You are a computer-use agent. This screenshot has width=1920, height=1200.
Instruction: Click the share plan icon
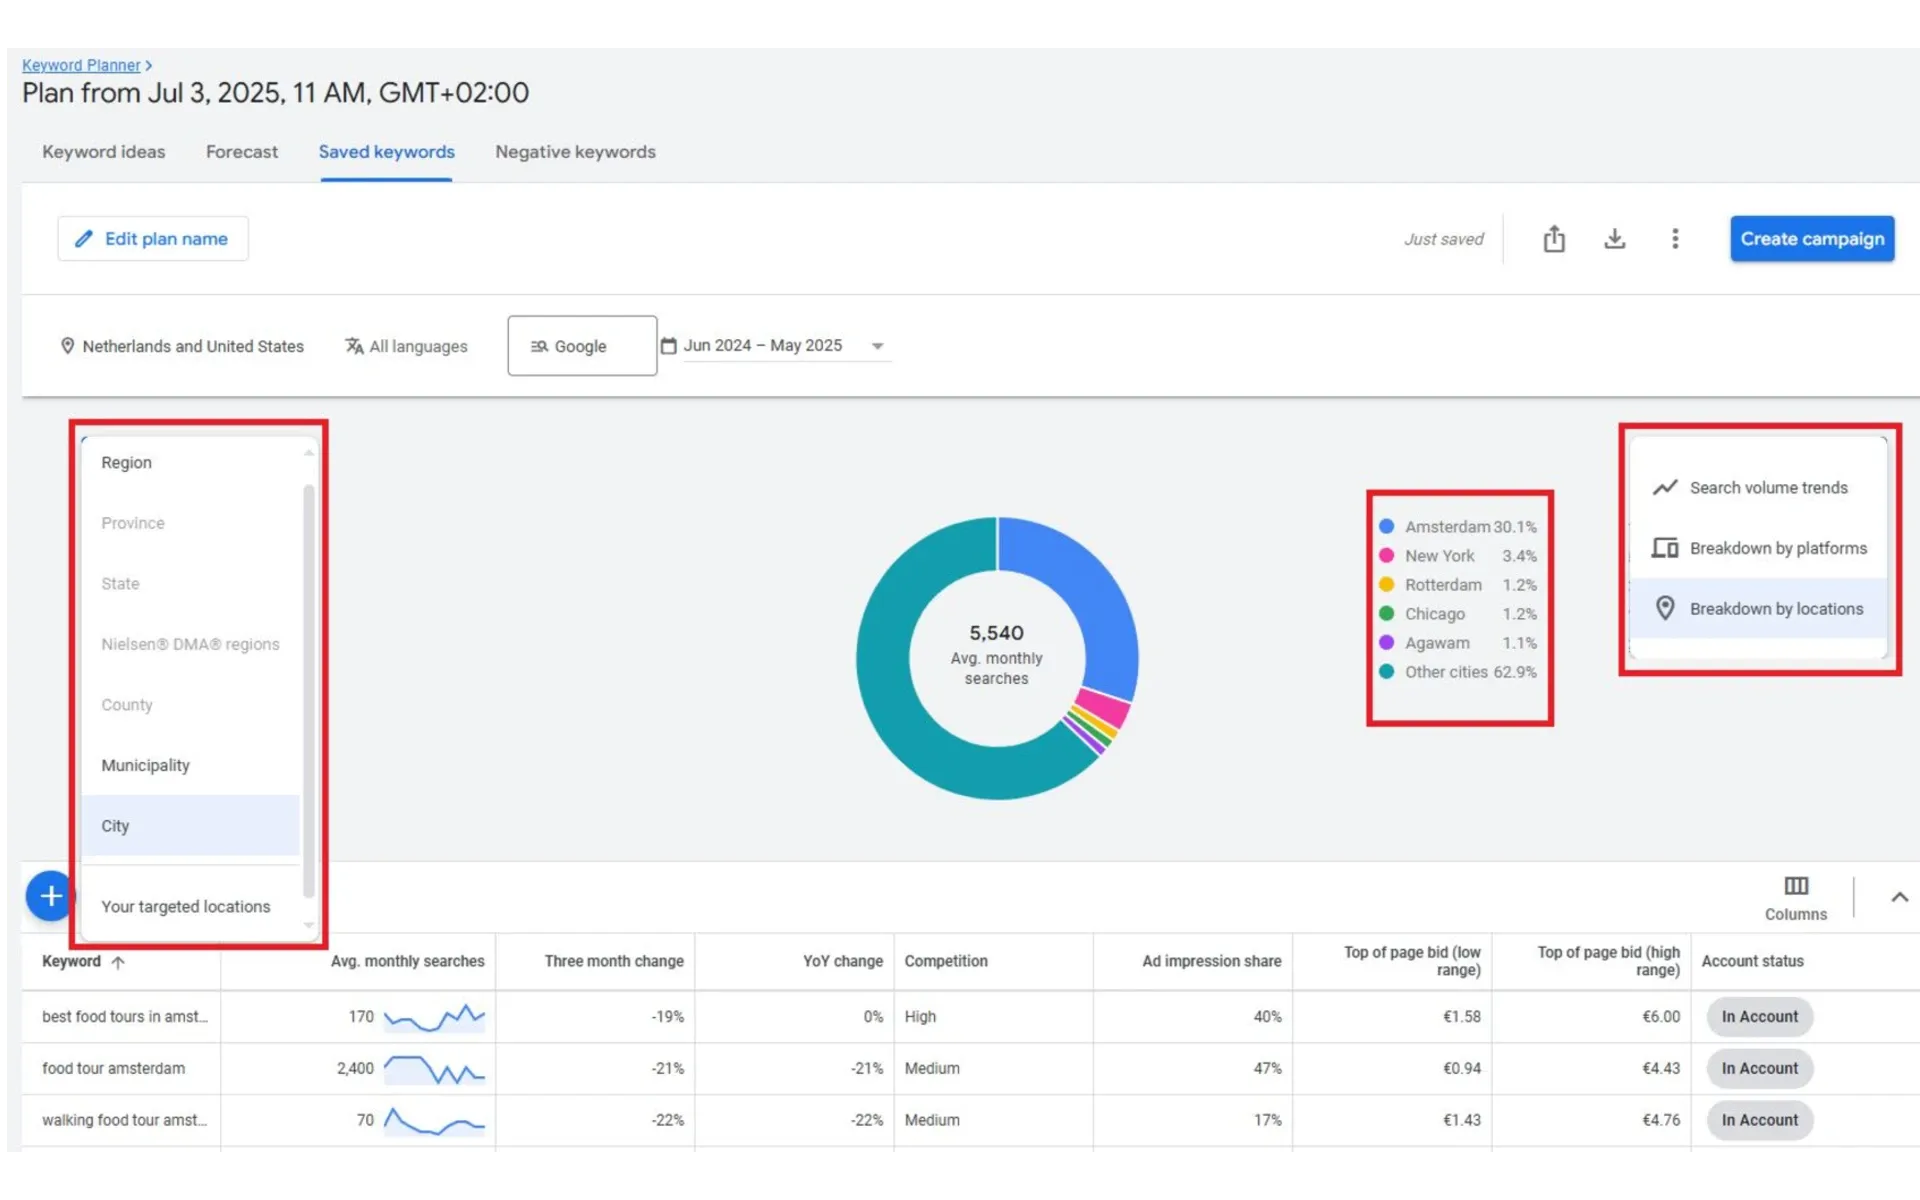[1553, 239]
